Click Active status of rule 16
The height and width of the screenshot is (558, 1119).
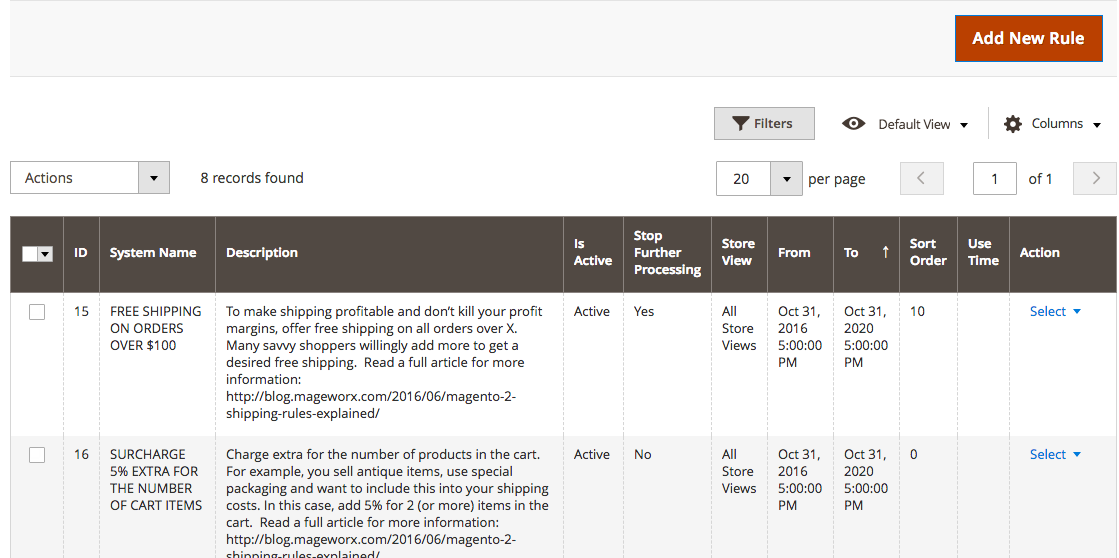(592, 455)
